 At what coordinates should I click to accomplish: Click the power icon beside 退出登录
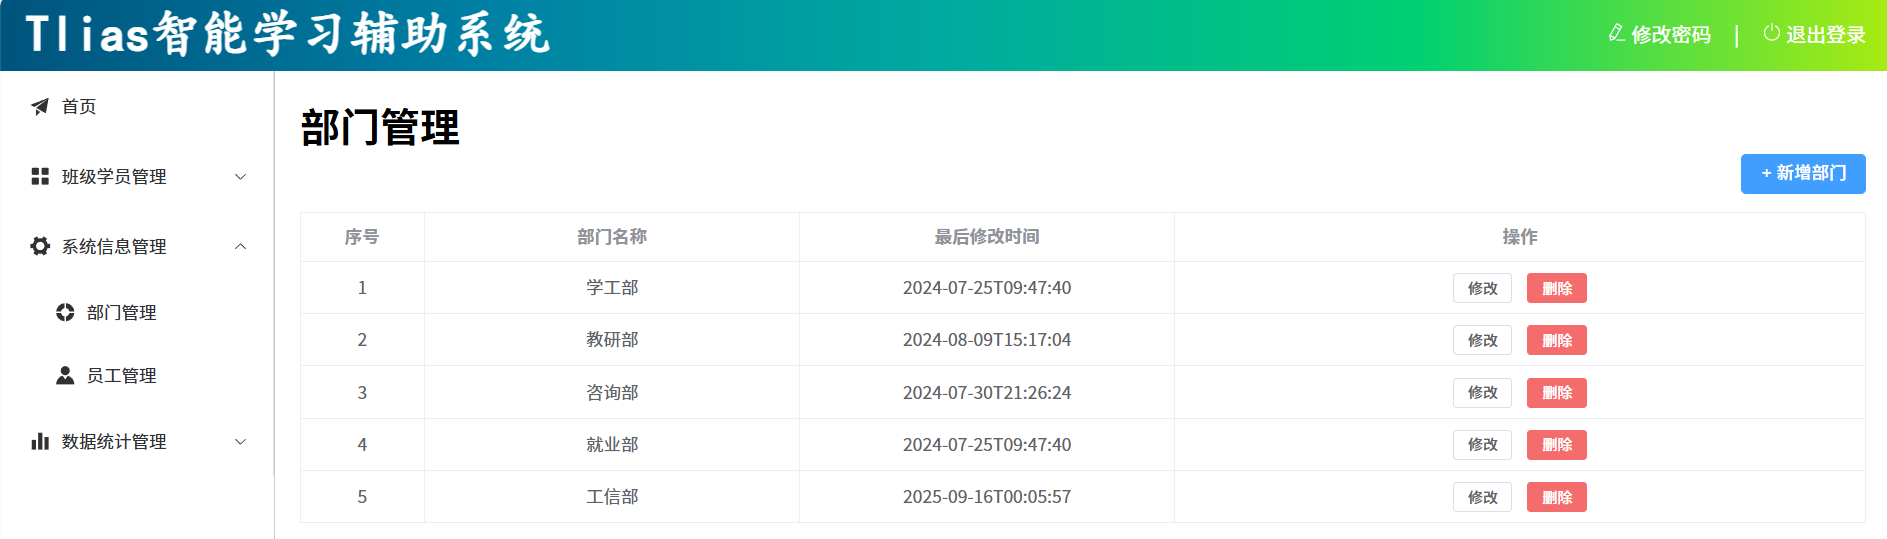[x=1771, y=34]
